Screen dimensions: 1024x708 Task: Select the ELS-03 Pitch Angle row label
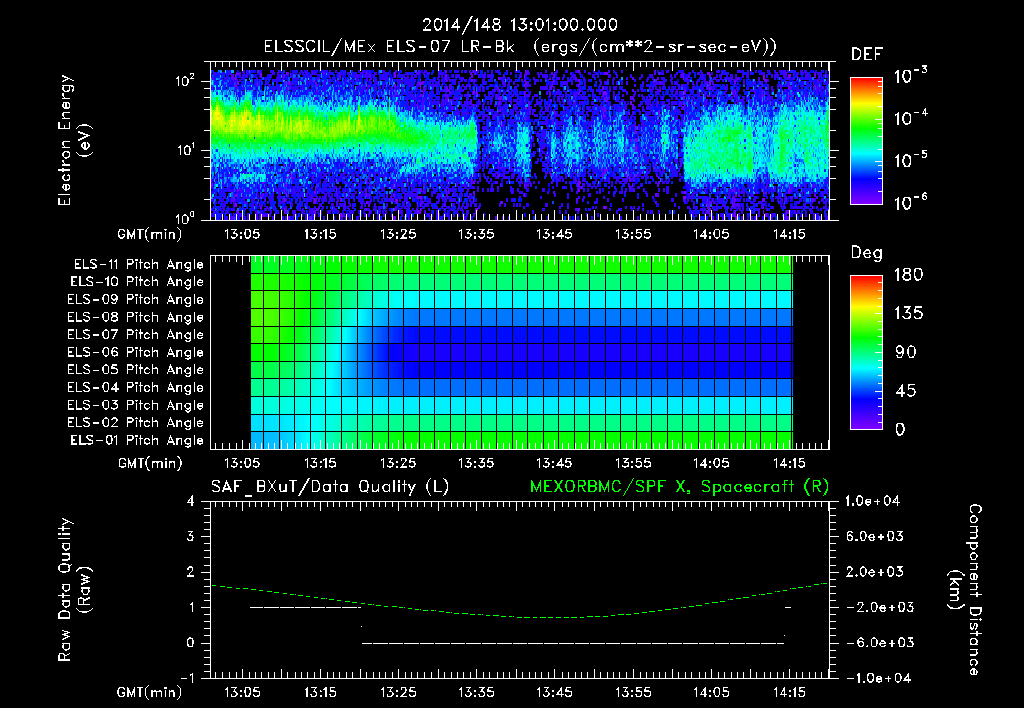[x=136, y=405]
